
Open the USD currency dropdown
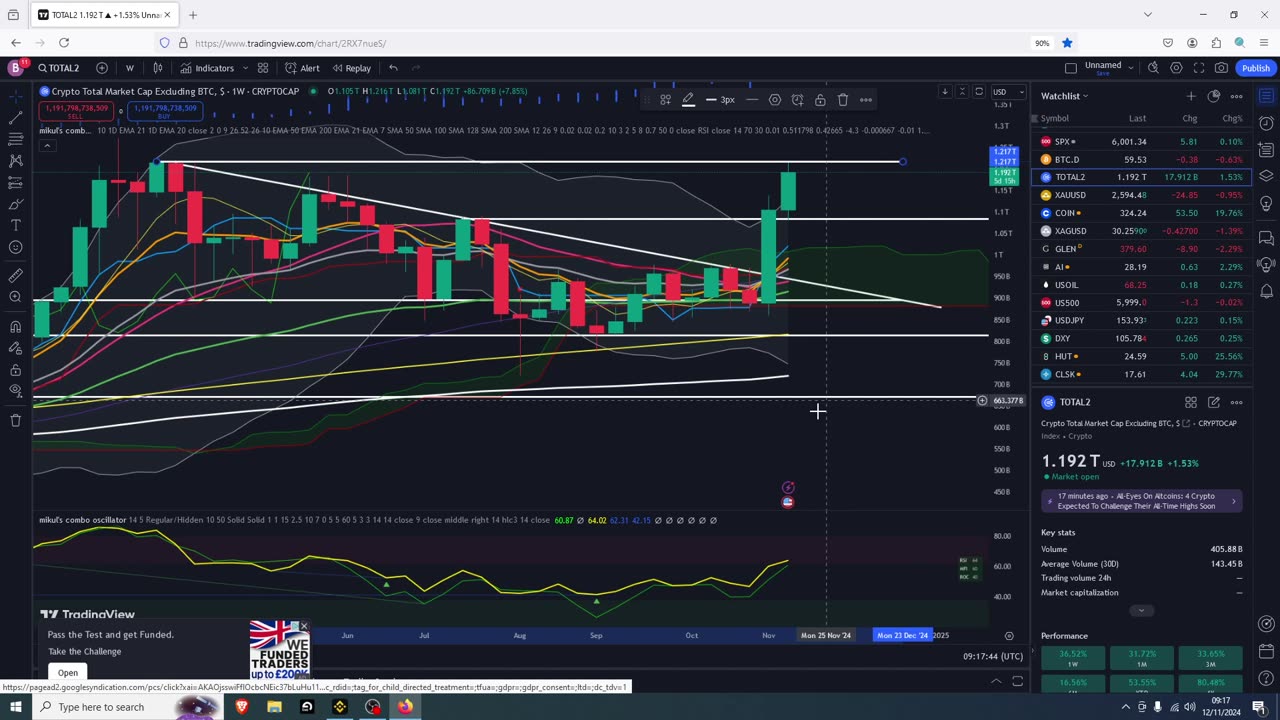[x=1007, y=92]
